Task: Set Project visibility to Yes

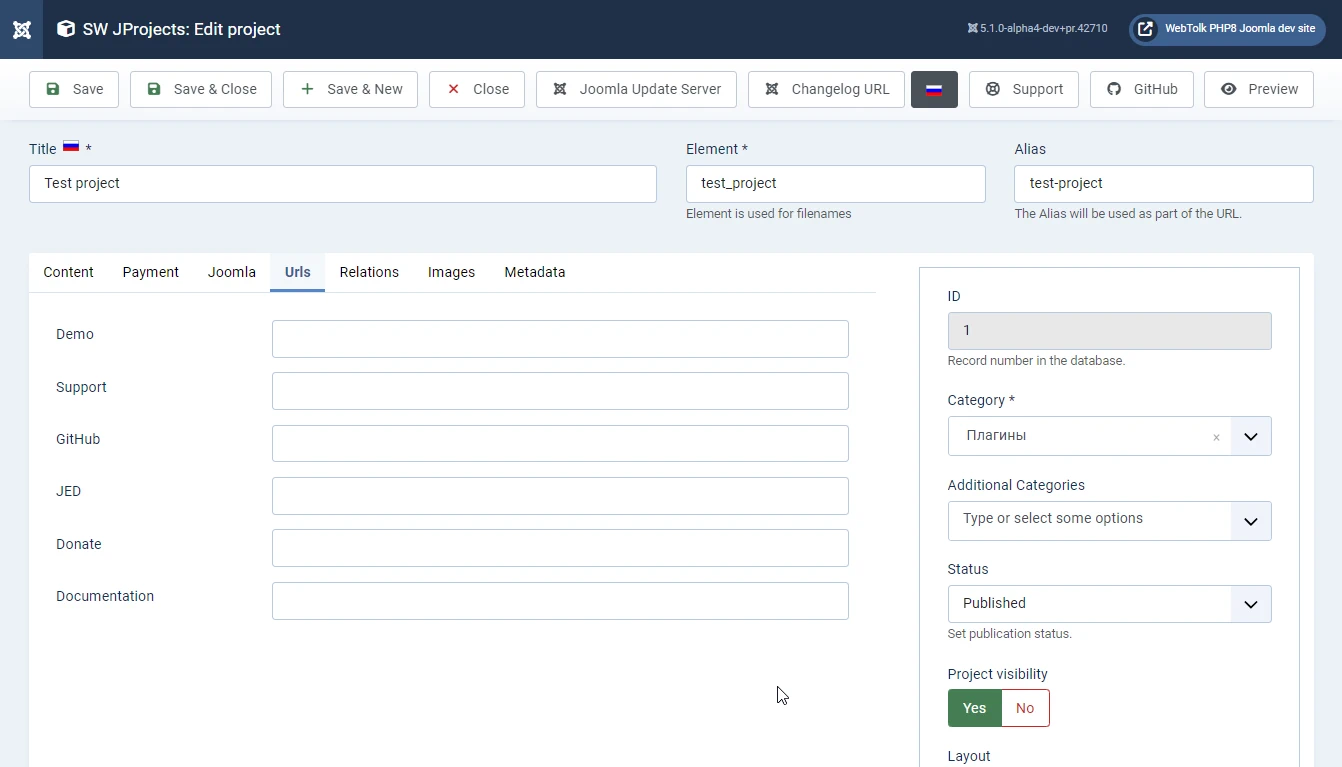Action: [975, 708]
